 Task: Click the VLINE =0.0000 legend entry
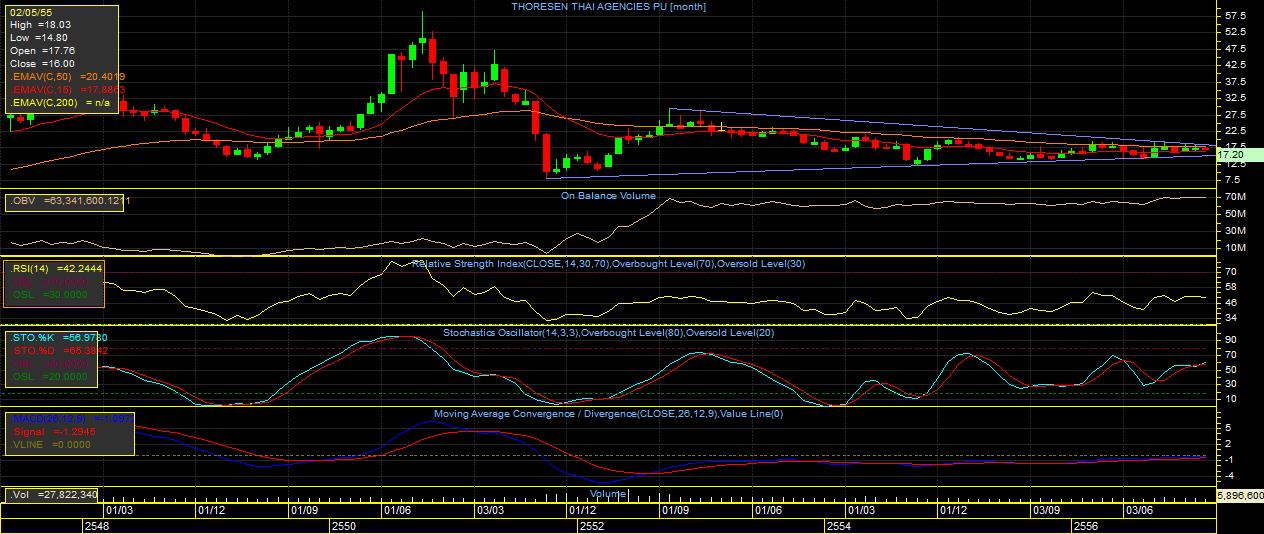coord(49,443)
